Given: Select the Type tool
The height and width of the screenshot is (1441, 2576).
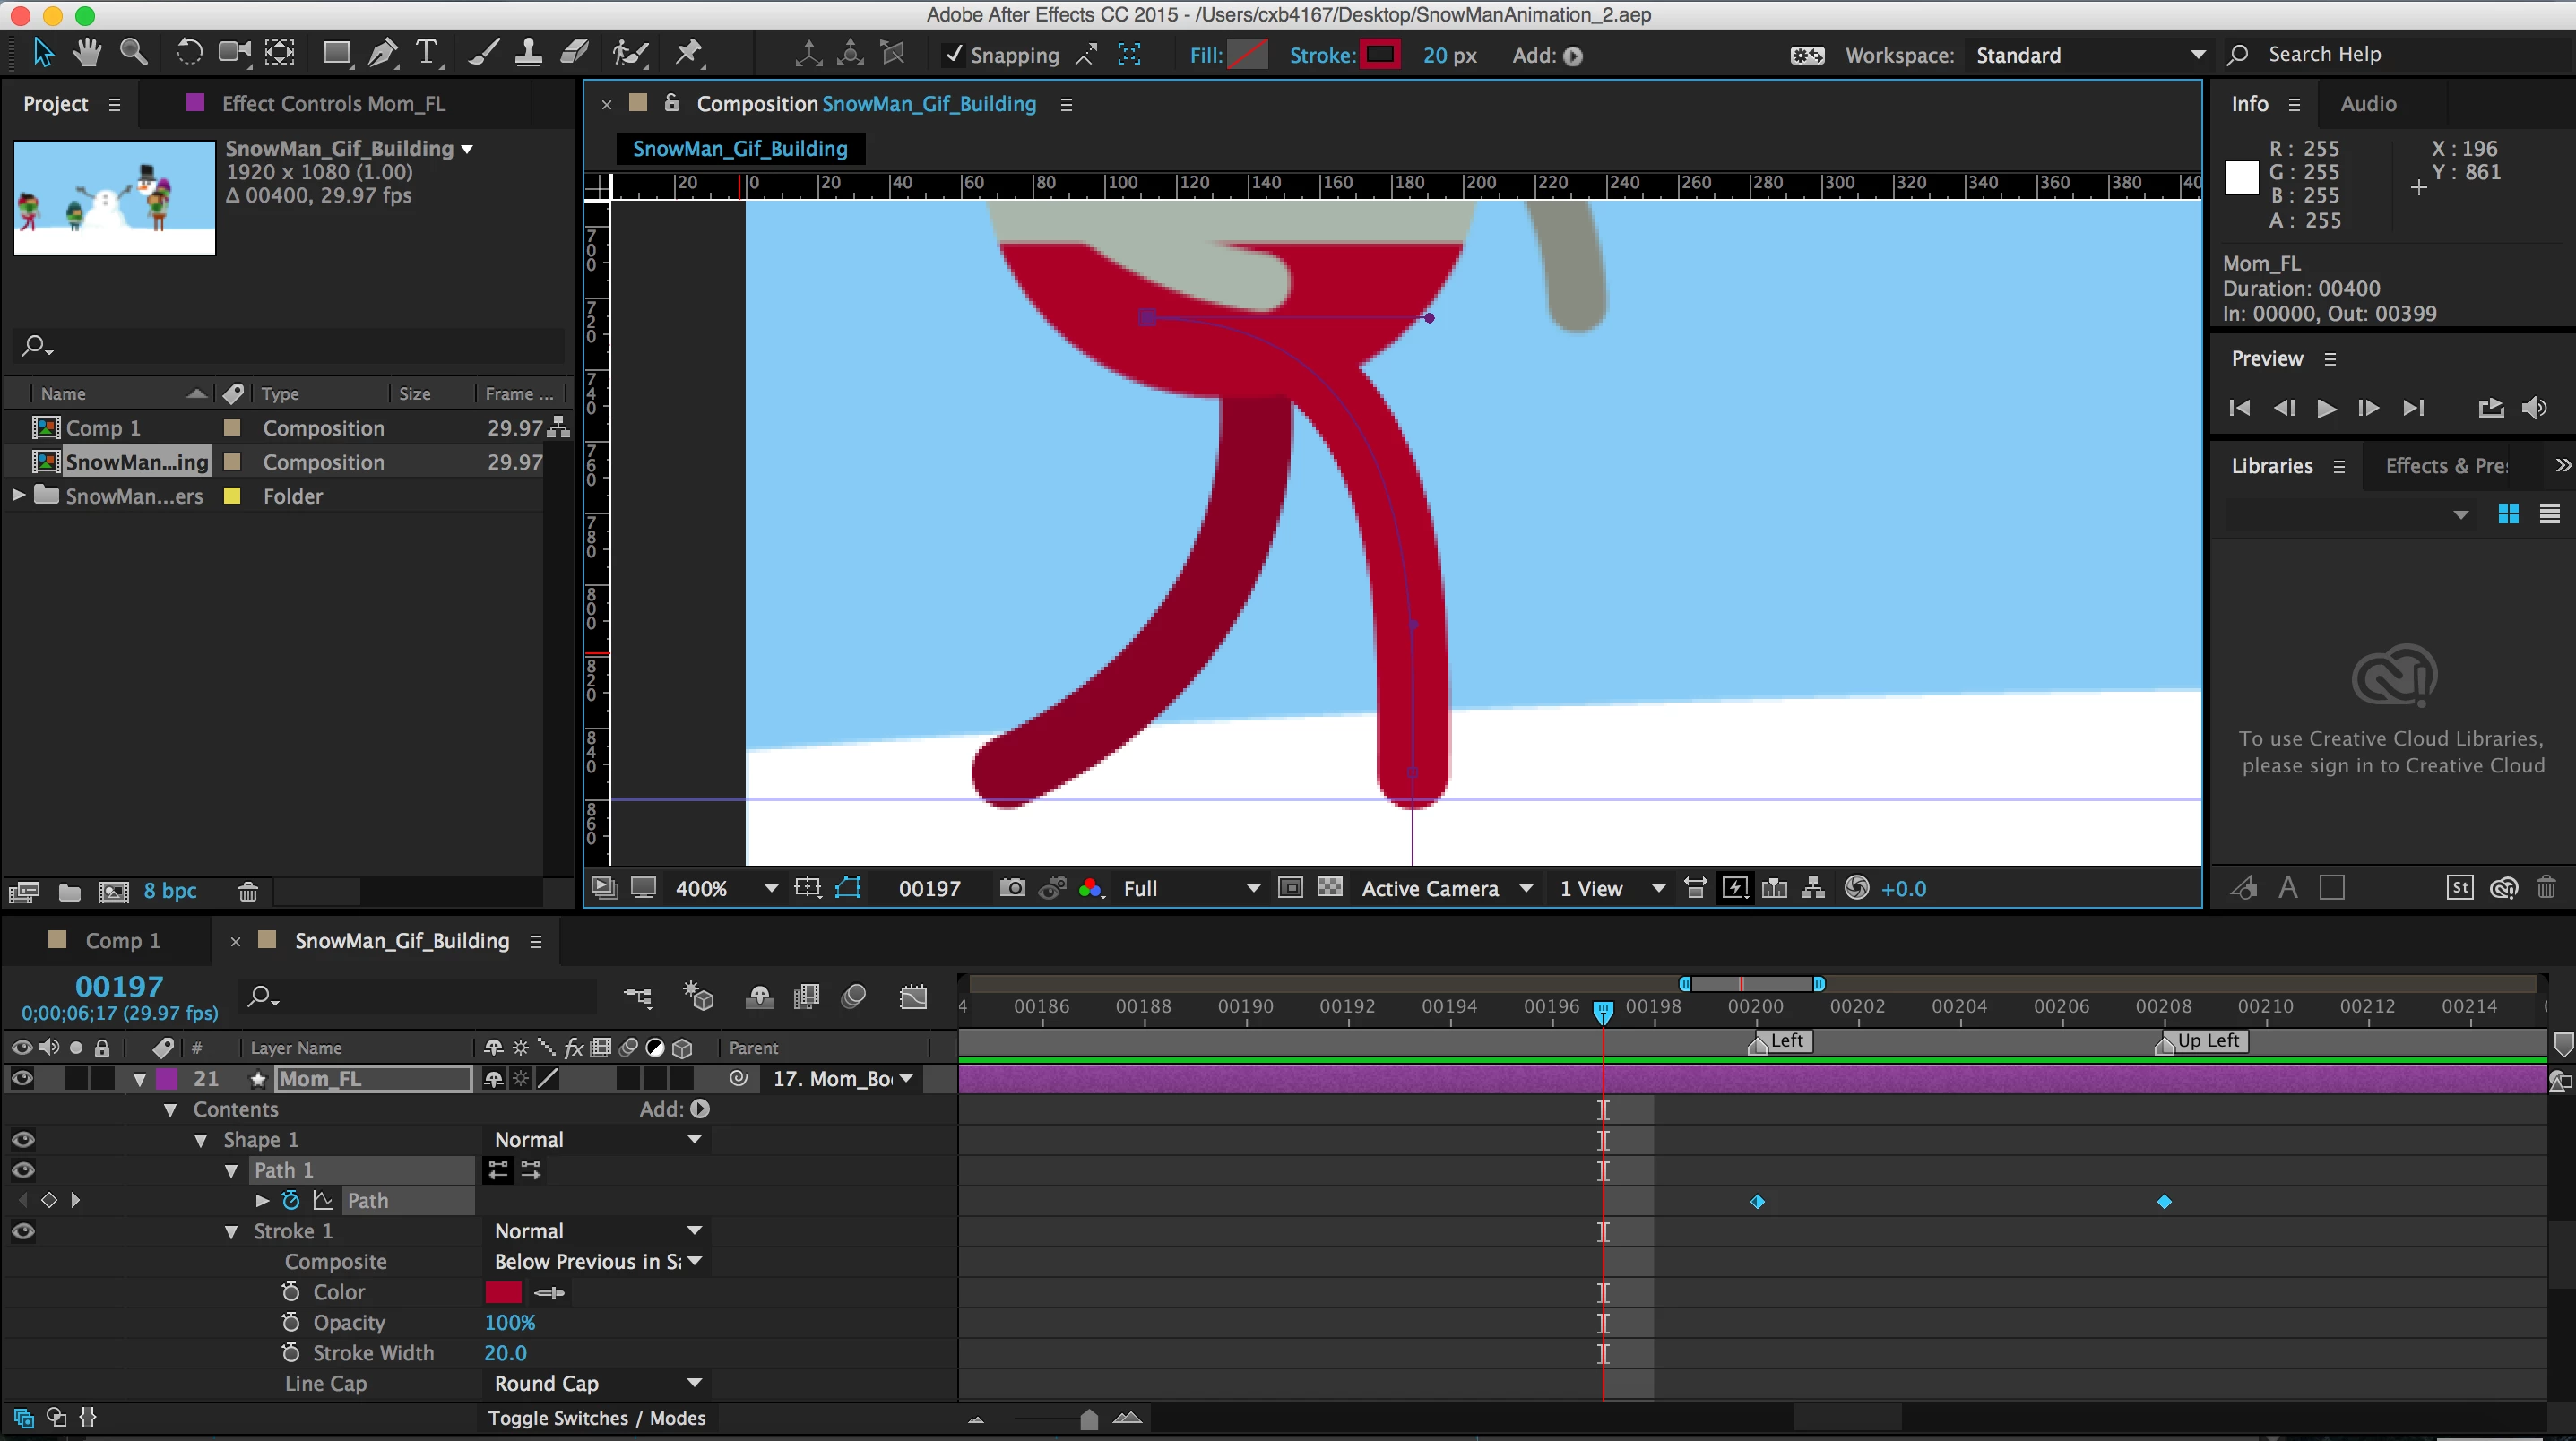Looking at the screenshot, I should [427, 53].
